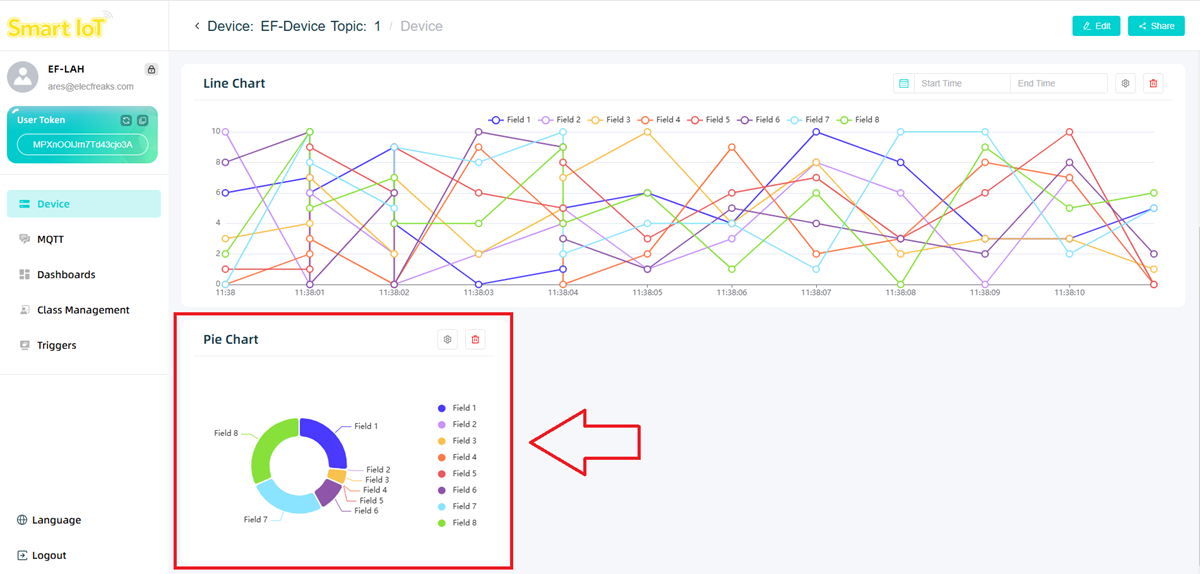Open Pie Chart settings gear
This screenshot has width=1200, height=574.
click(447, 340)
